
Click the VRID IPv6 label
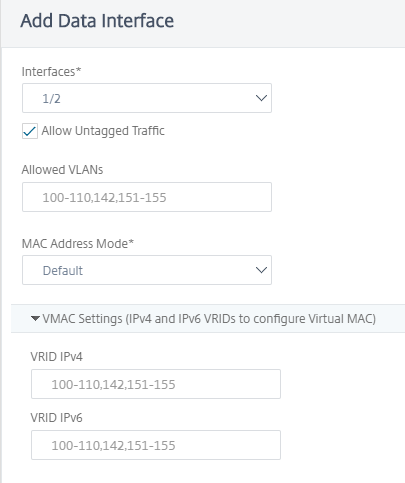click(x=56, y=418)
